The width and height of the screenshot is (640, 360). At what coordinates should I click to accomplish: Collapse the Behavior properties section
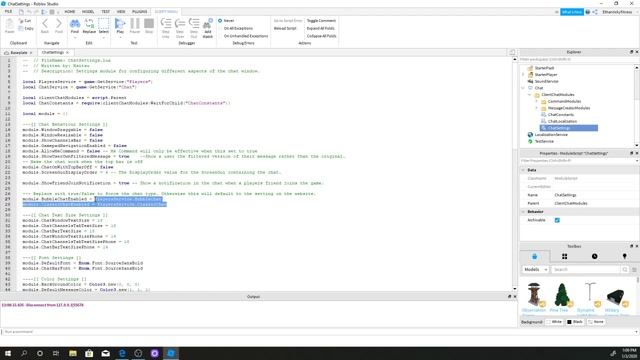[x=523, y=211]
